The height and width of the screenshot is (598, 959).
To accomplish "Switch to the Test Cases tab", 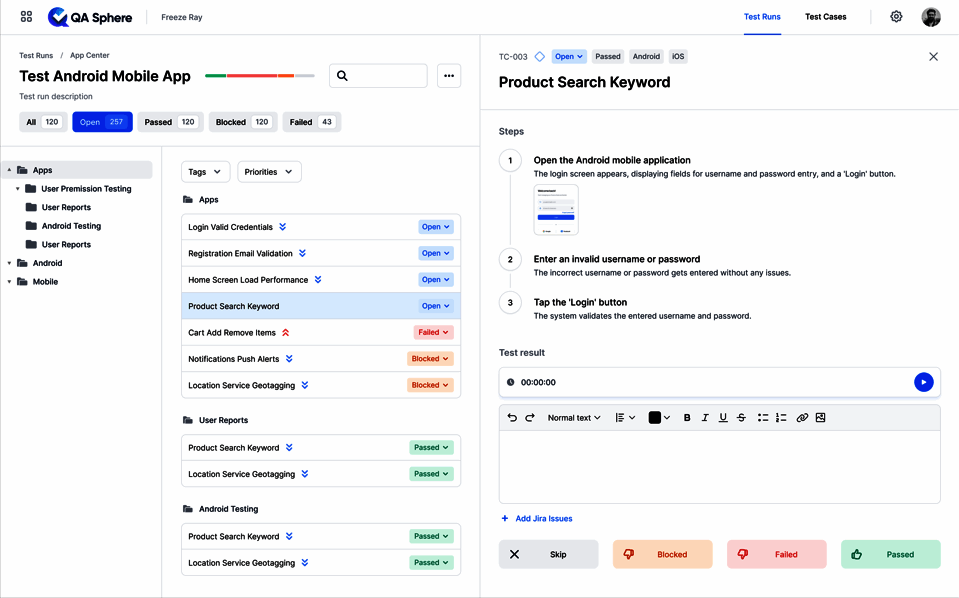I will [x=825, y=17].
